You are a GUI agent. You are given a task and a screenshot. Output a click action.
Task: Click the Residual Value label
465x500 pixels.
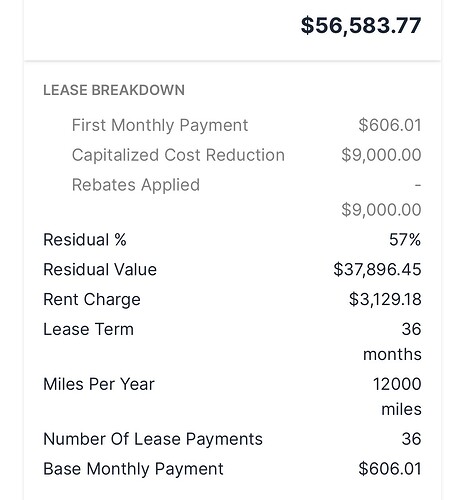(x=100, y=269)
